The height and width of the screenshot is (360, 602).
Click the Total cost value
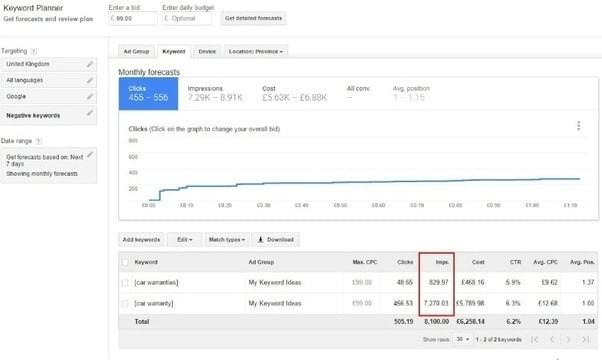point(470,322)
